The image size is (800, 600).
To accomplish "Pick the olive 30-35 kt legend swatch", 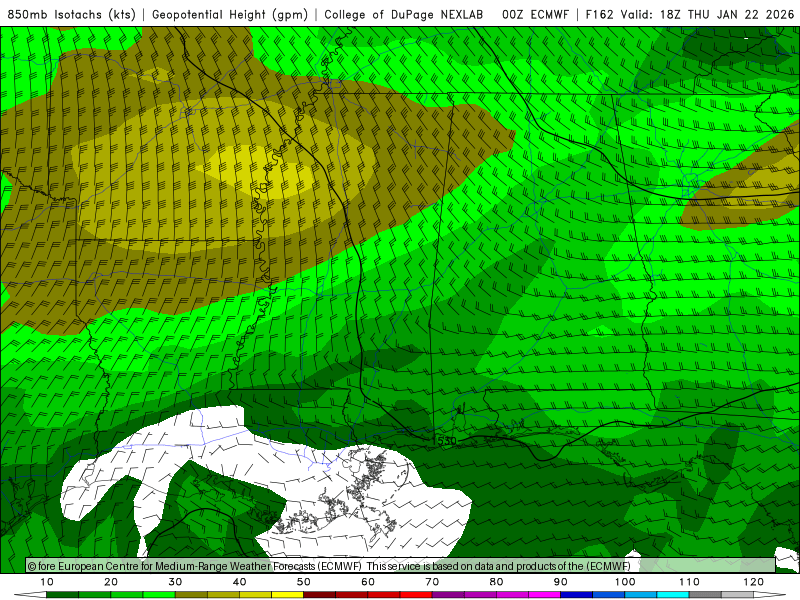I will click(191, 595).
